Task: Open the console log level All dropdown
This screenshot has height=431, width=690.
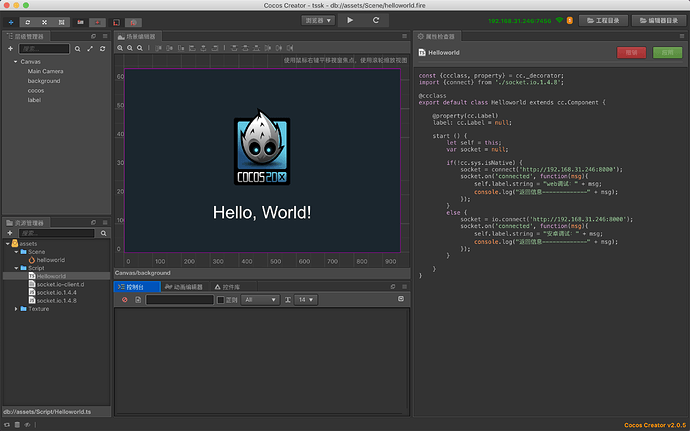Action: tap(259, 299)
